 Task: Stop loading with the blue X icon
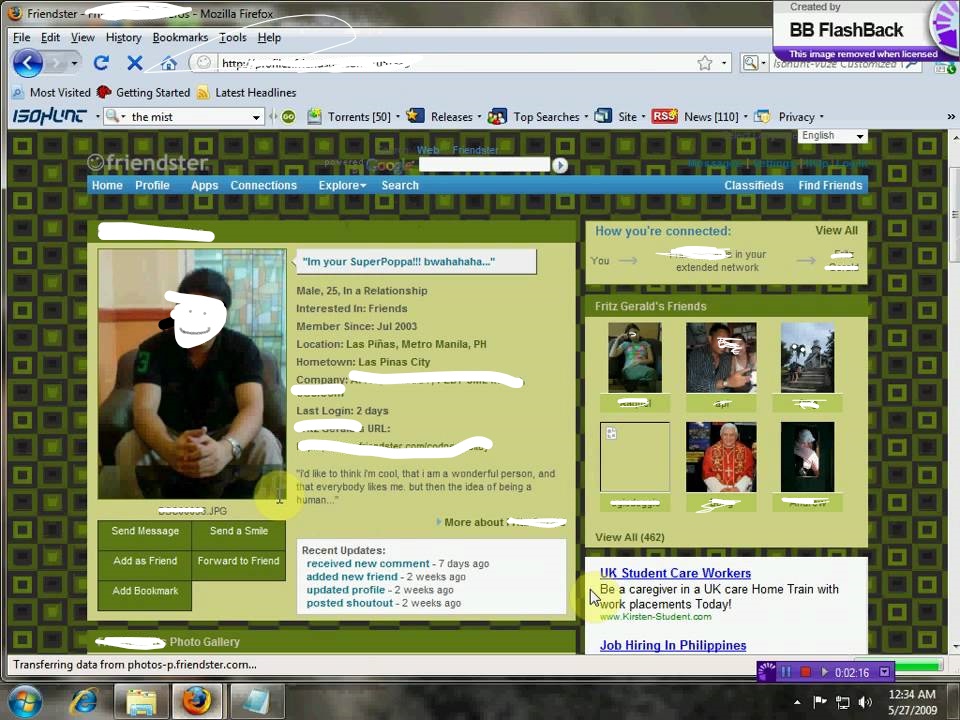point(135,62)
